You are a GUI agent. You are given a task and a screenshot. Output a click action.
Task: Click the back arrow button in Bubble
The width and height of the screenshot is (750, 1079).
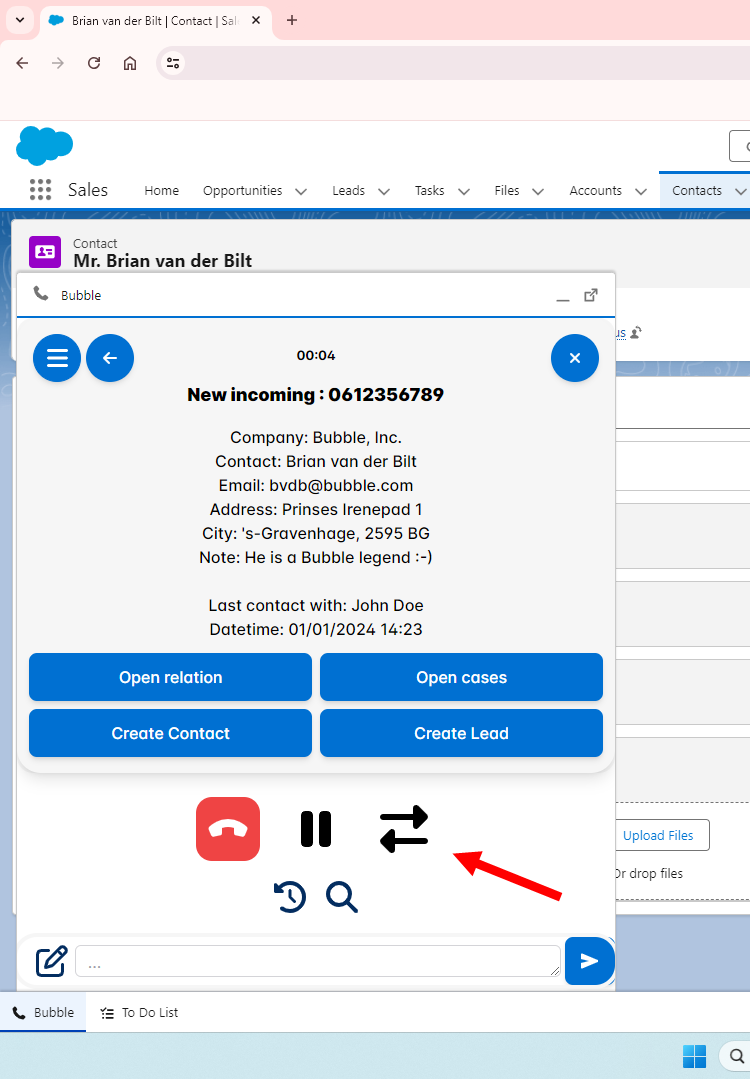(x=110, y=358)
